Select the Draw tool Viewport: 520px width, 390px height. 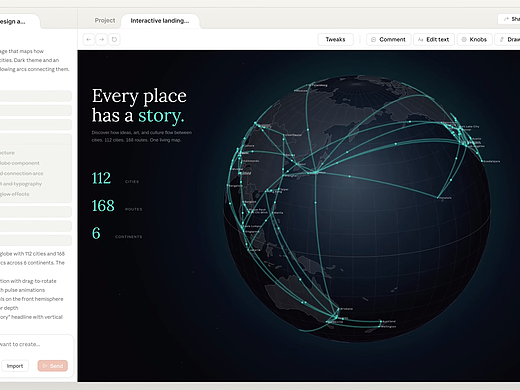point(508,39)
